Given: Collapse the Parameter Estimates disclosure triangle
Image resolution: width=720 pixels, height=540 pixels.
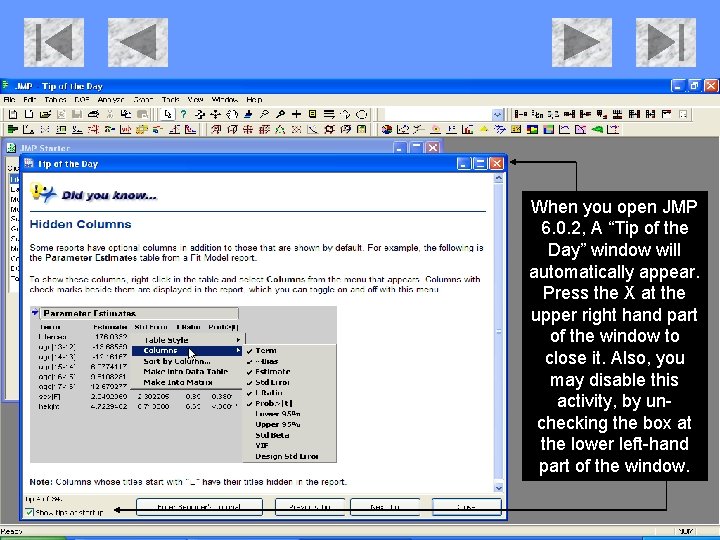Looking at the screenshot, I should [35, 313].
